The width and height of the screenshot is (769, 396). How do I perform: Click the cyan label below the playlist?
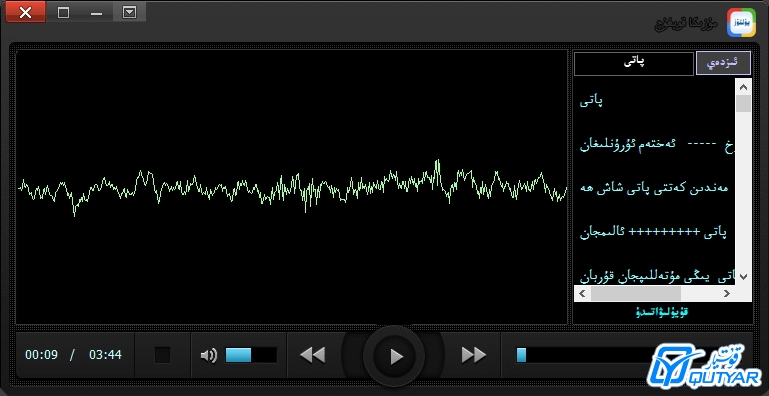click(x=663, y=312)
